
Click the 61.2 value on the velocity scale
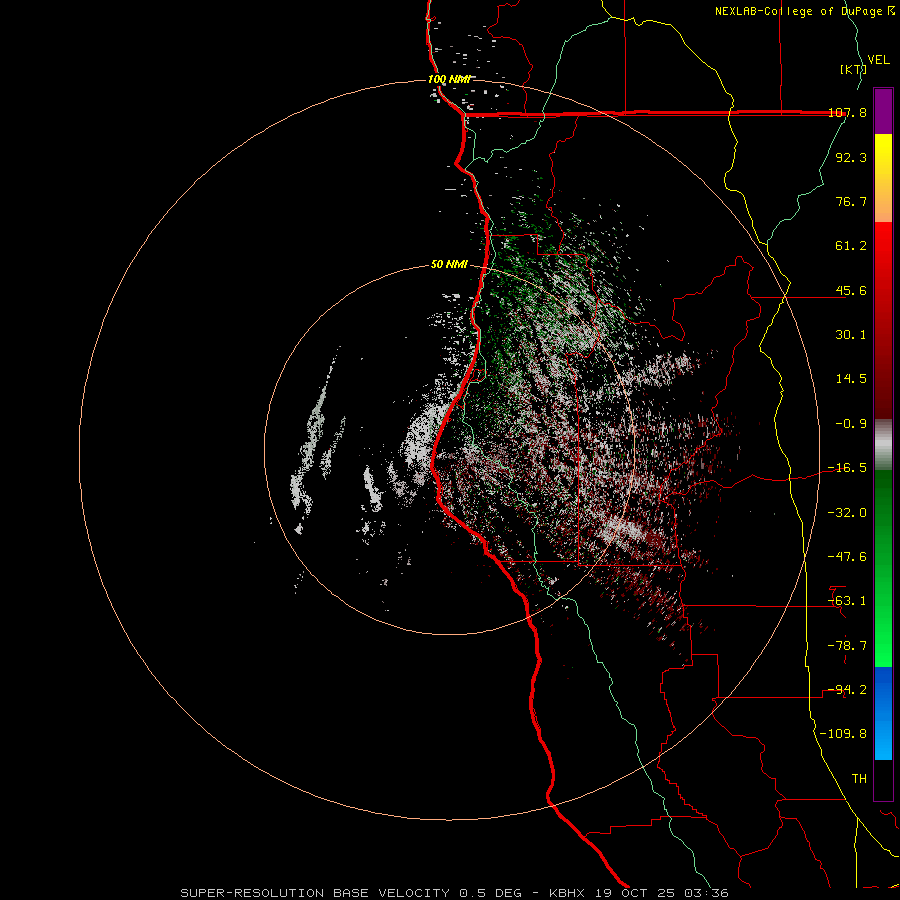851,246
